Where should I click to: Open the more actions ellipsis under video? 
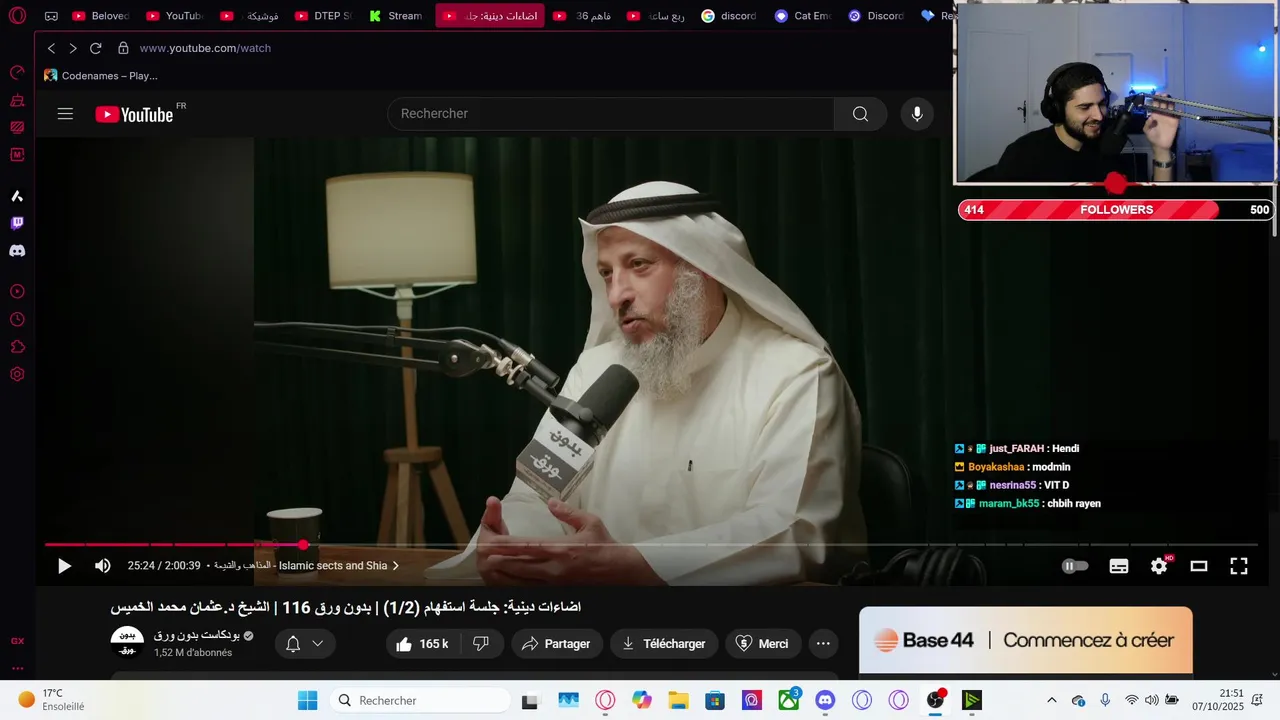click(x=823, y=644)
